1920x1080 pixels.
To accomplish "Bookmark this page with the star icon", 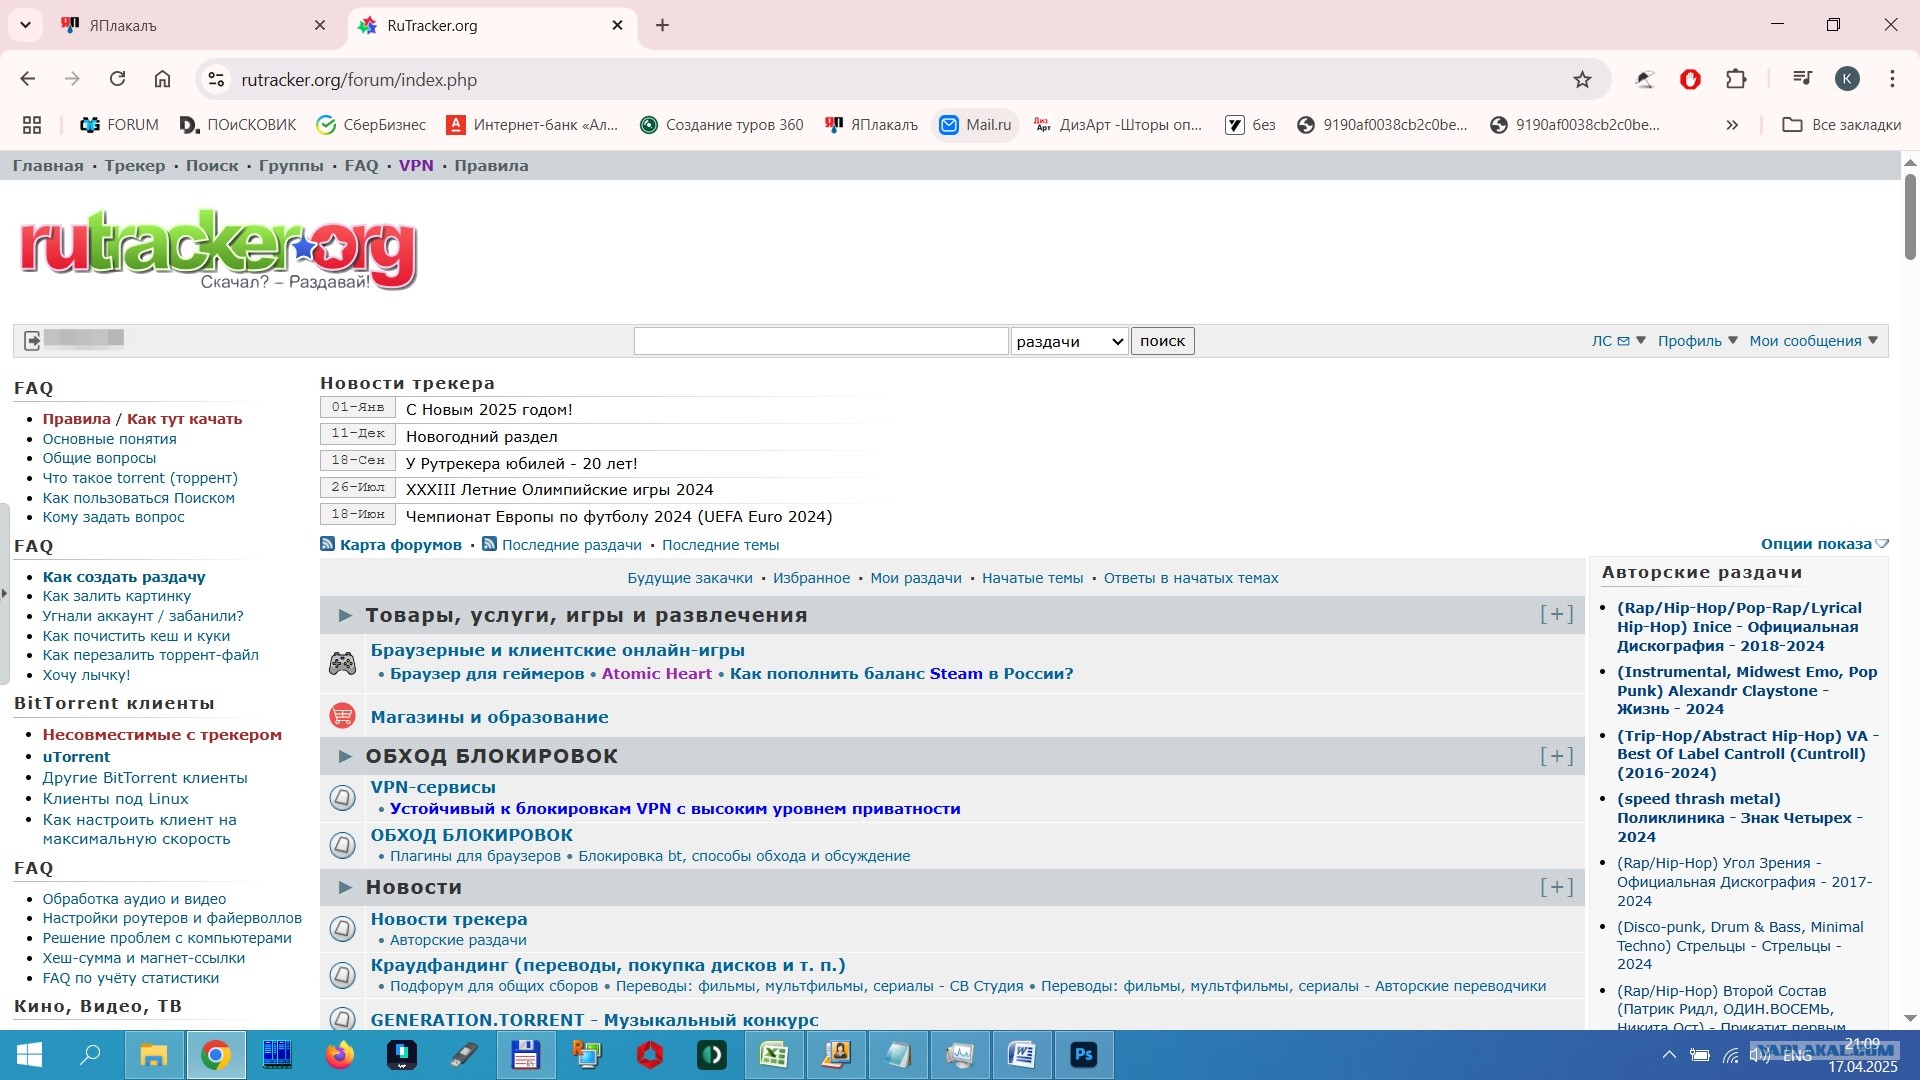I will pyautogui.click(x=1582, y=79).
